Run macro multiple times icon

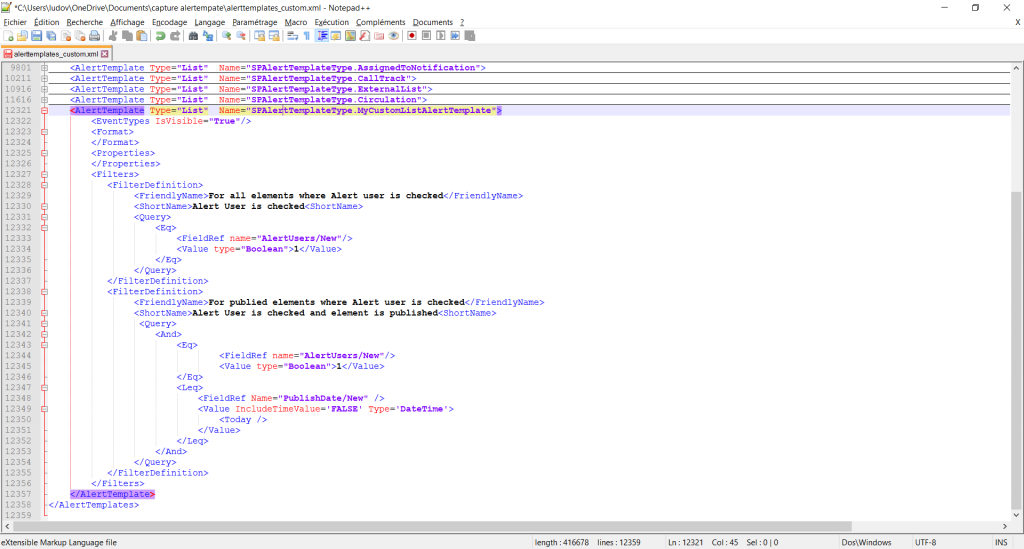455,36
